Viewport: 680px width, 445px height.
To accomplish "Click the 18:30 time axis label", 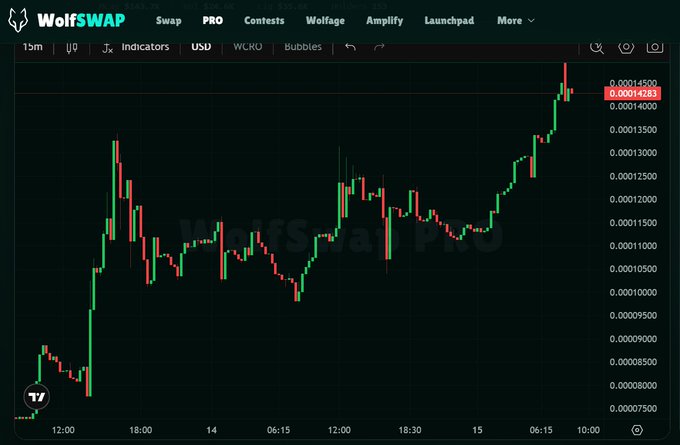I will (x=410, y=430).
